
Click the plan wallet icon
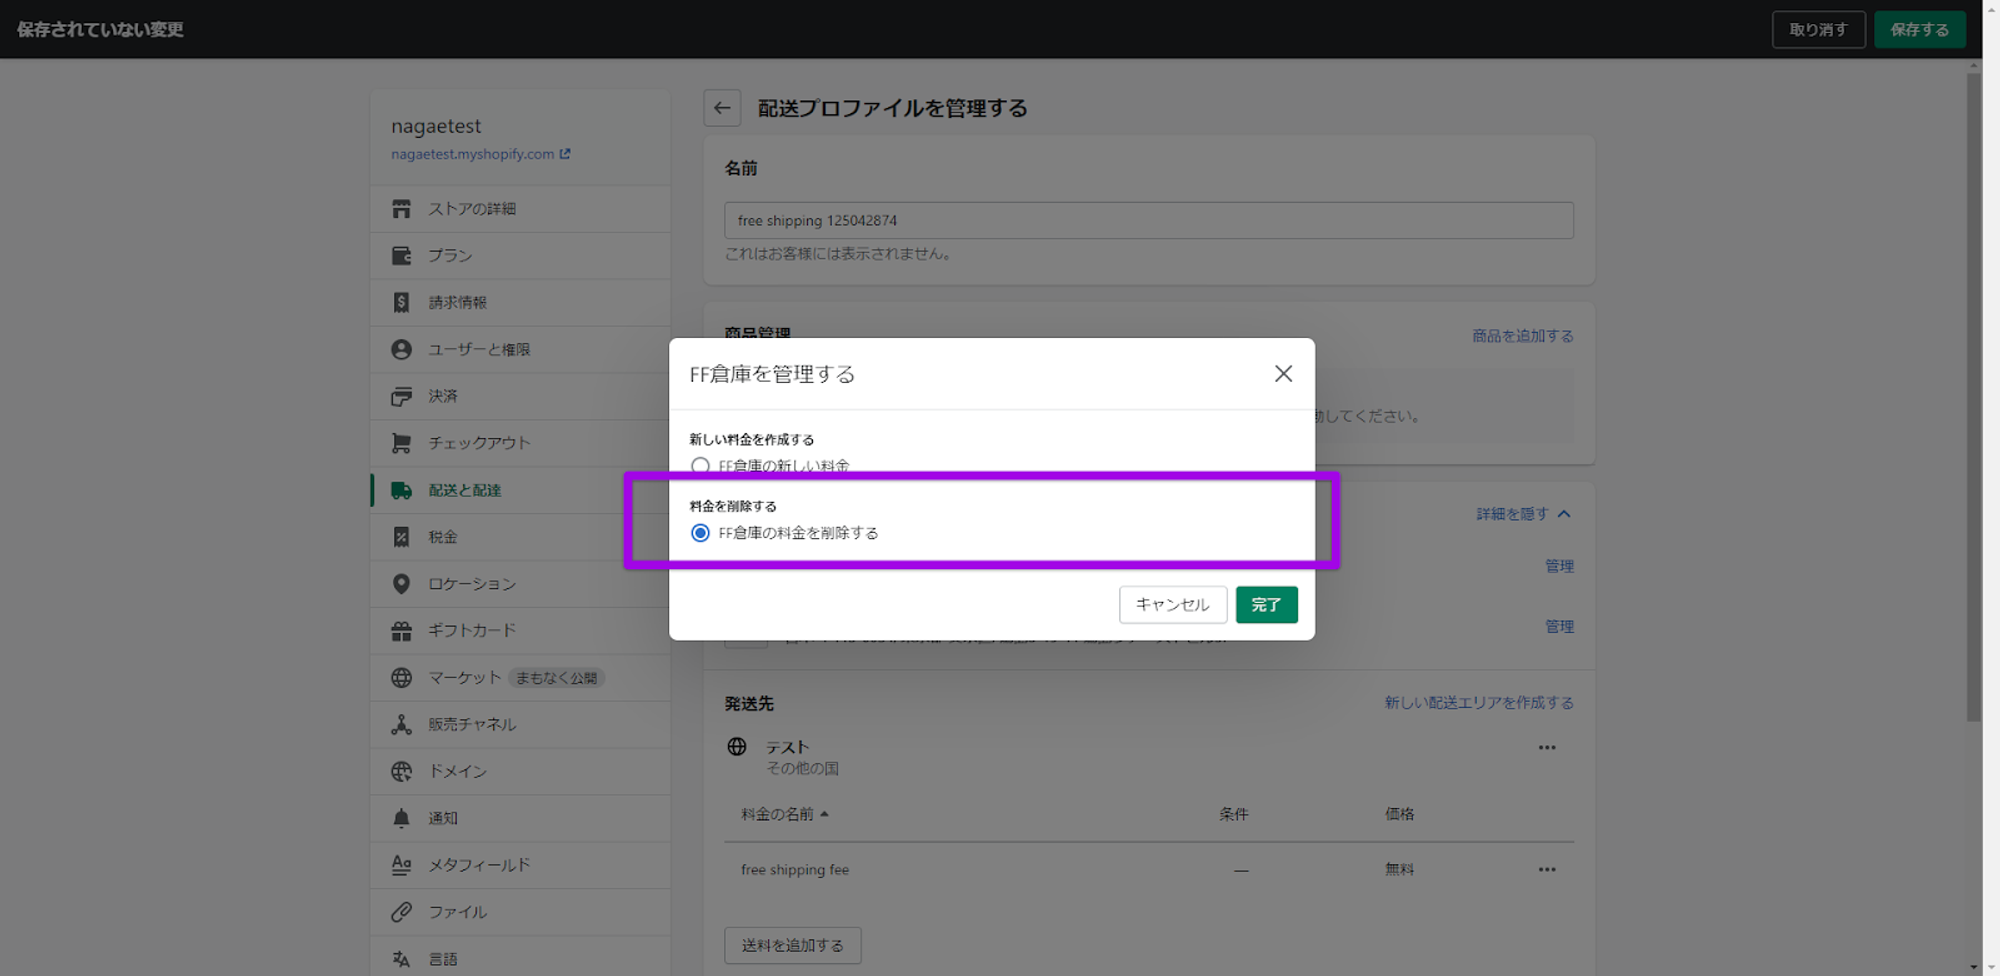click(x=401, y=256)
